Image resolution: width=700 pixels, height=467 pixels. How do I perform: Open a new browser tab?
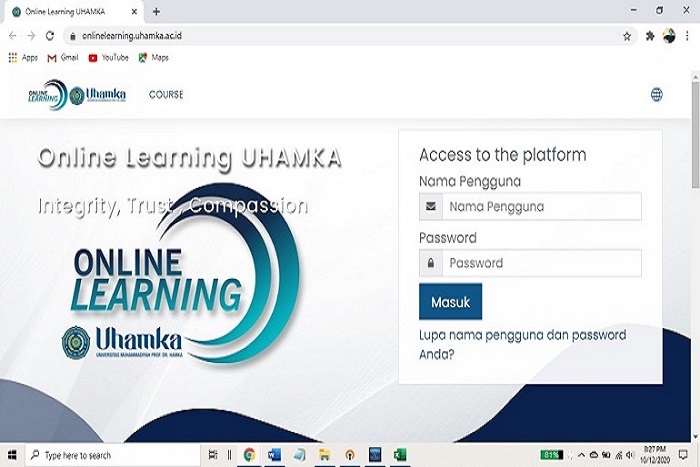[x=156, y=12]
